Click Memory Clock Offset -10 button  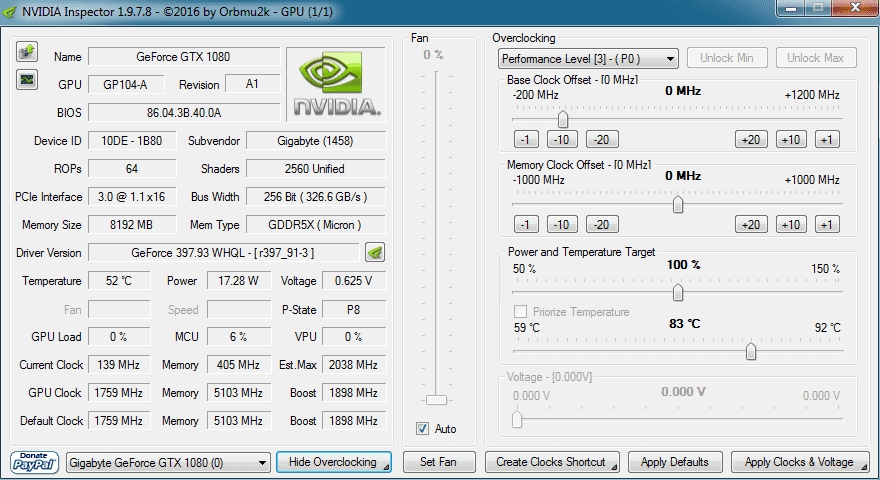[x=562, y=225]
